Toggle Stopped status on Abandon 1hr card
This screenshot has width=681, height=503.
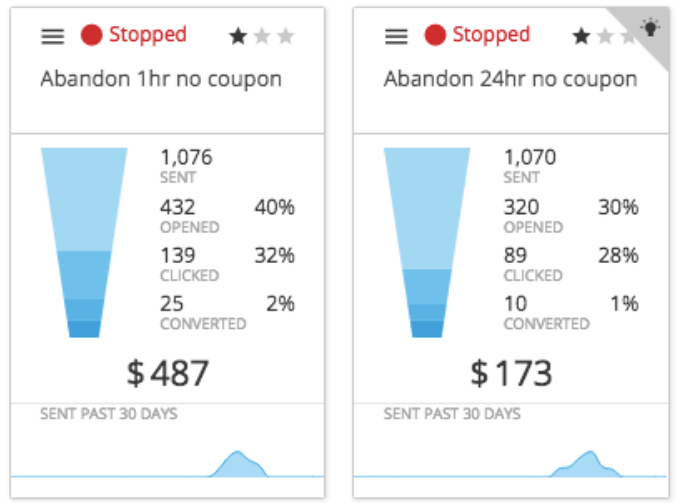(x=148, y=35)
